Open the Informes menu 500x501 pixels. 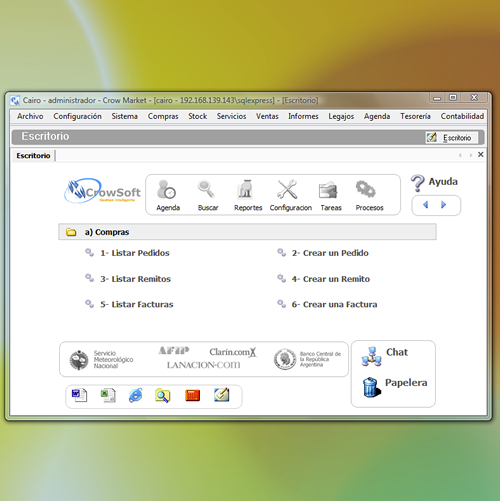[x=303, y=116]
